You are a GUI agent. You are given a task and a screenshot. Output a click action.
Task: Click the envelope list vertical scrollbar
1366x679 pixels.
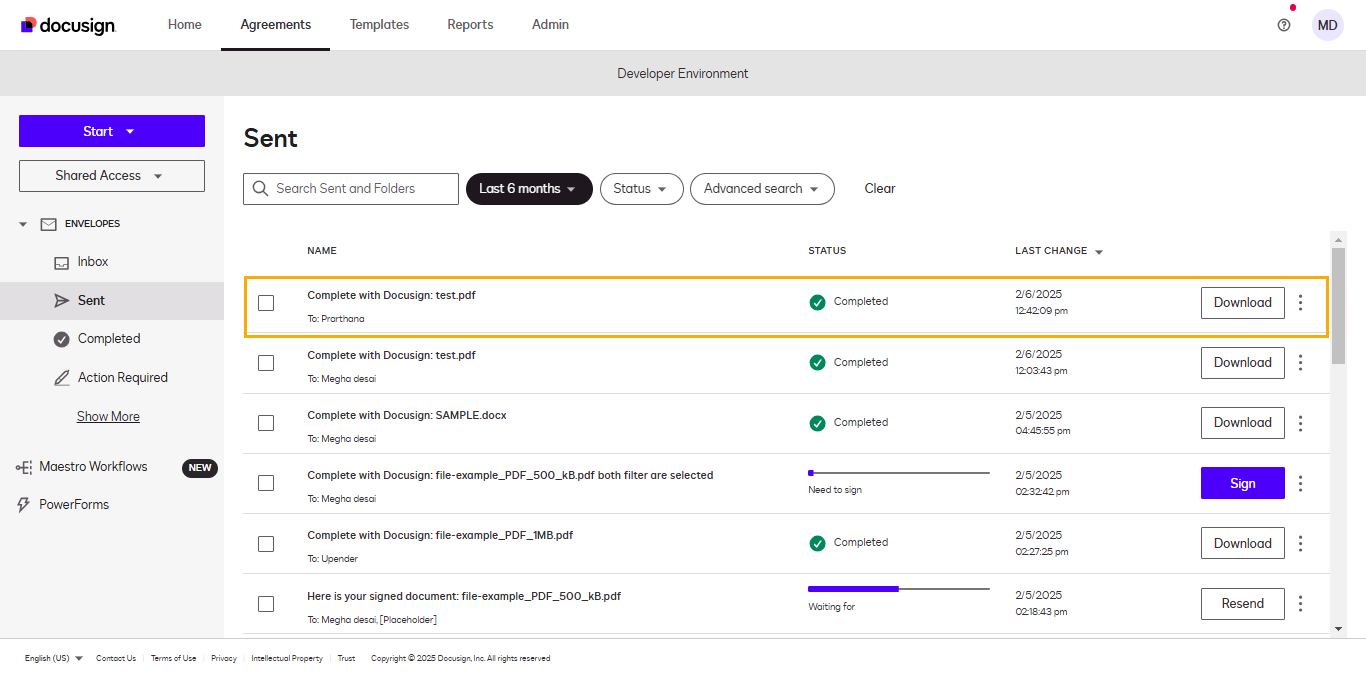[x=1338, y=305]
